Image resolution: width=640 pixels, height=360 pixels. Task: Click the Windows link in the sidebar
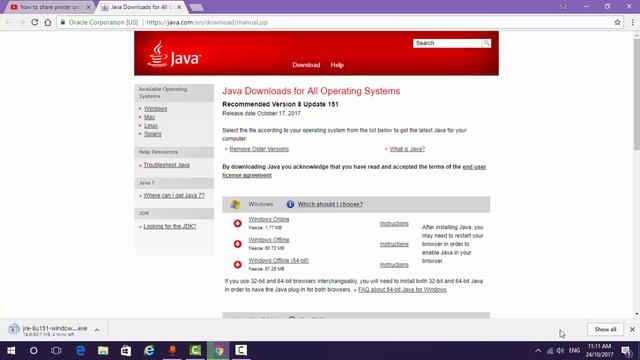(156, 109)
